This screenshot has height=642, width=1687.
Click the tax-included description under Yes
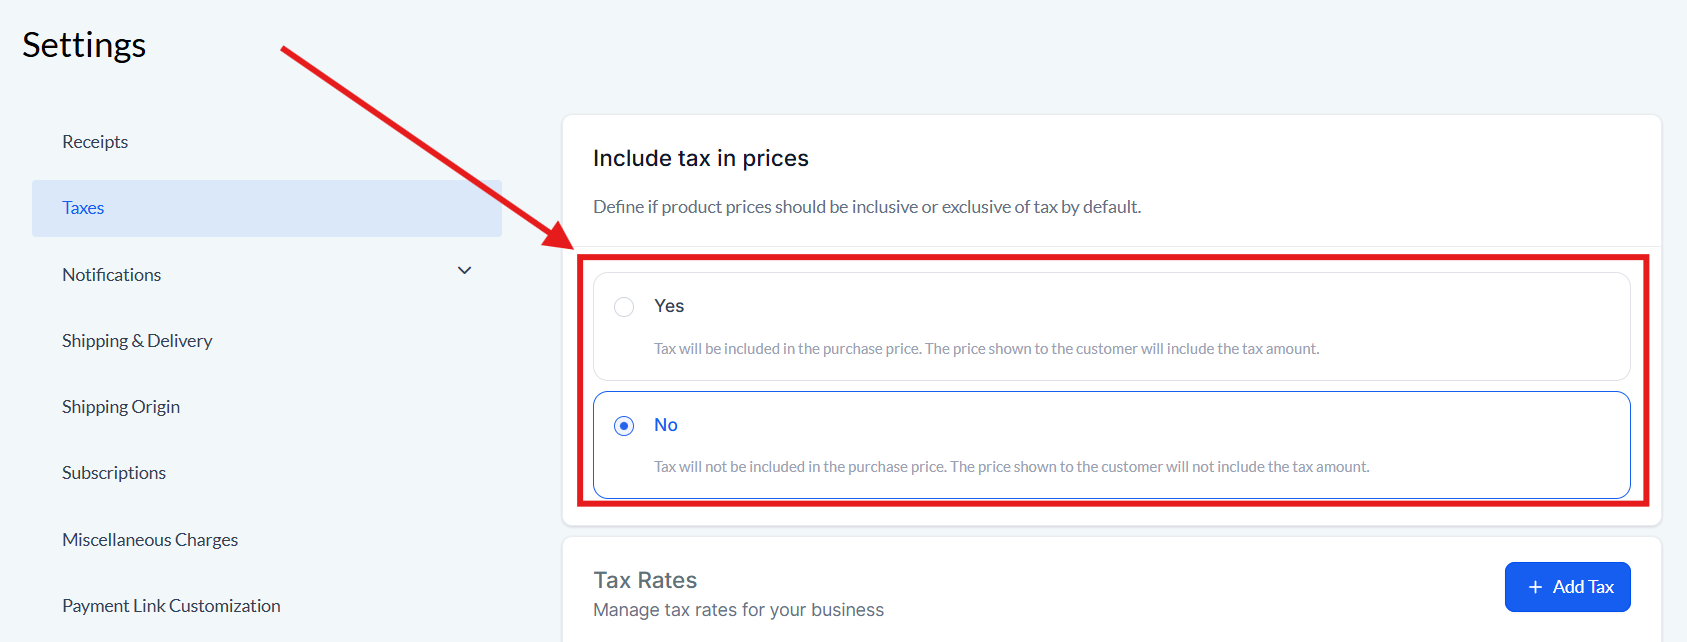(986, 349)
